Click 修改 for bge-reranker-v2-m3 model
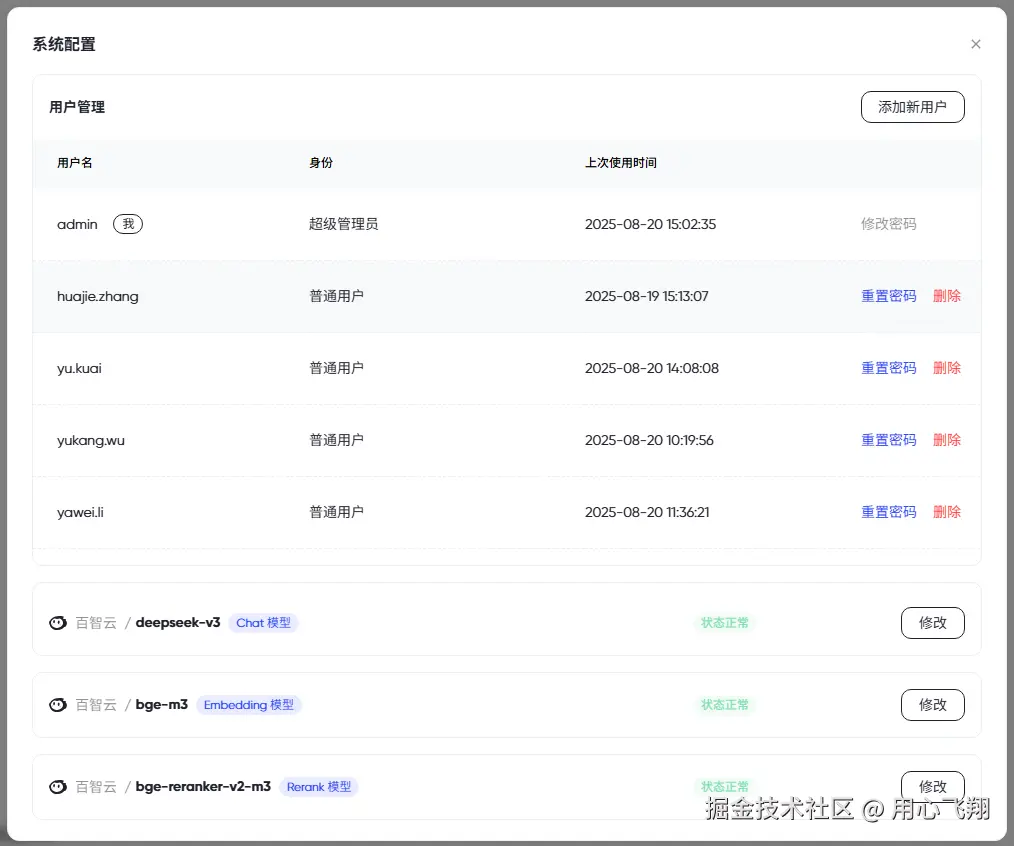 pos(933,786)
